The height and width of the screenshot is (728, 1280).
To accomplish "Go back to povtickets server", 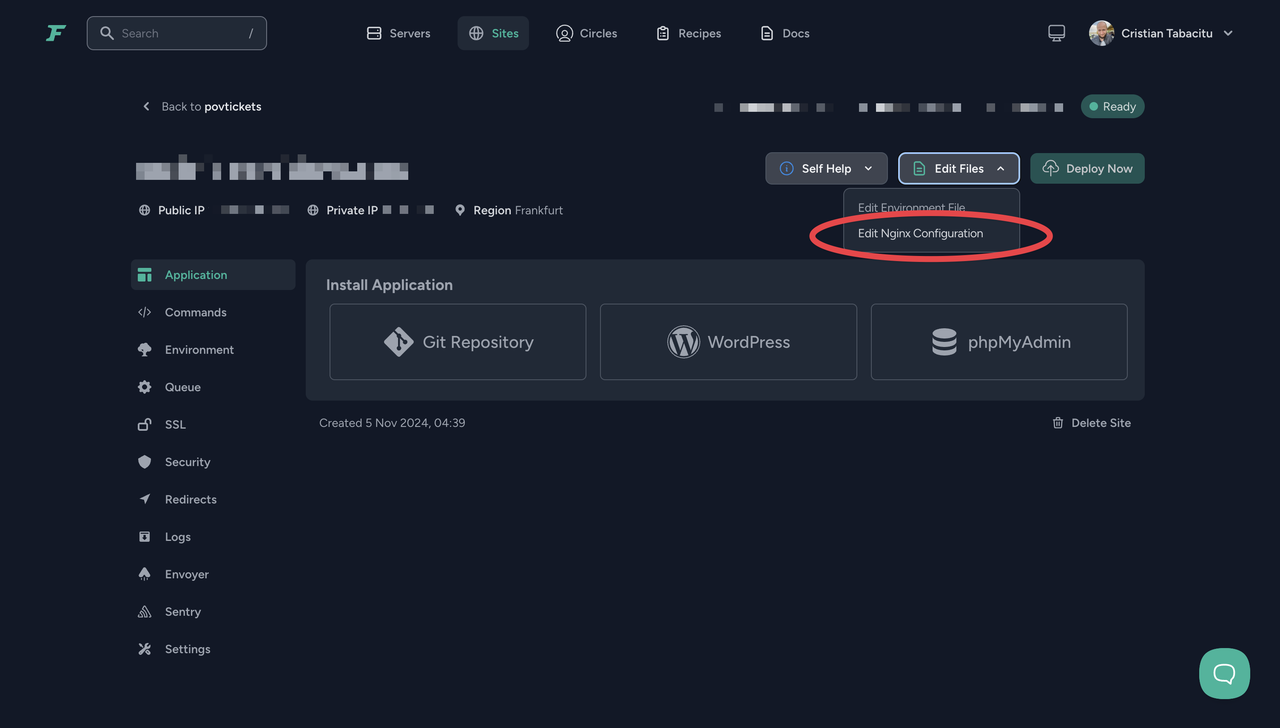I will pos(201,106).
